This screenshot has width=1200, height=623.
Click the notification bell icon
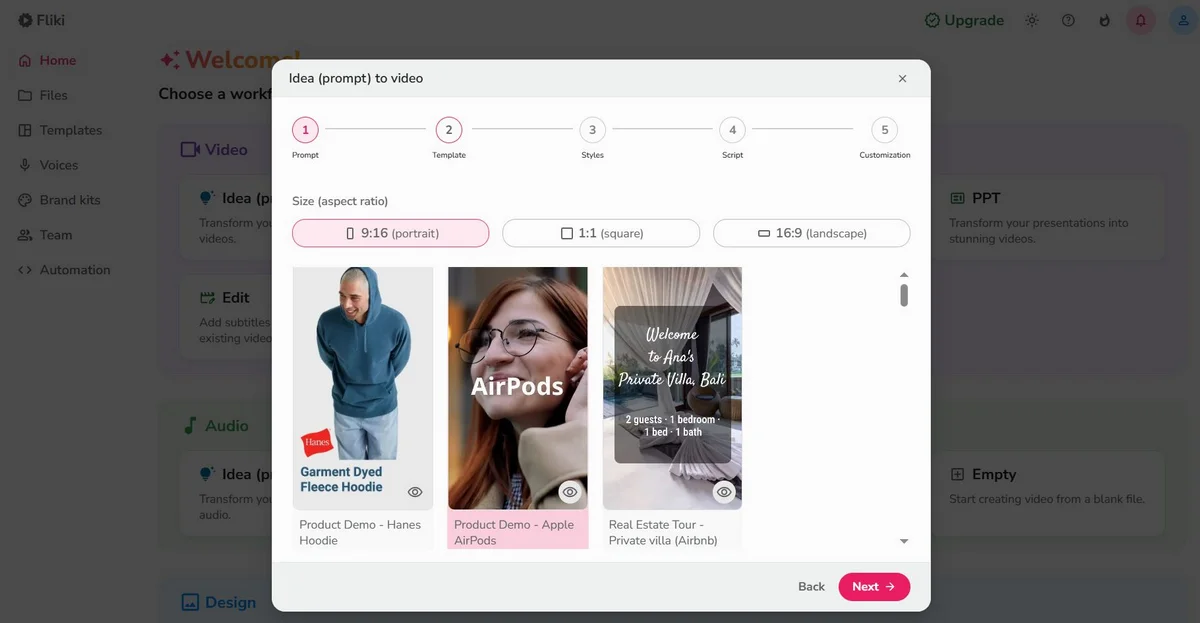[1140, 20]
